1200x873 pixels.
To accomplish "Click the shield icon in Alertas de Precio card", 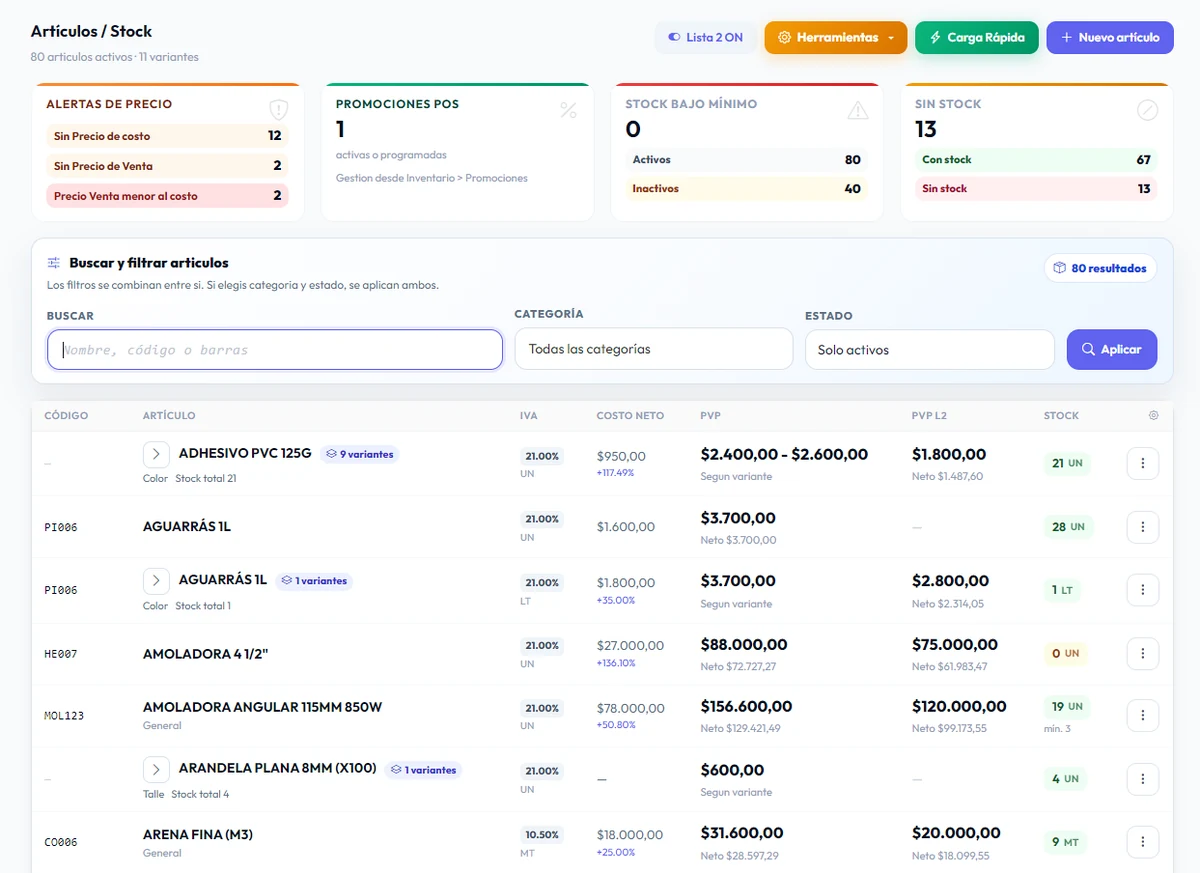I will pos(278,110).
